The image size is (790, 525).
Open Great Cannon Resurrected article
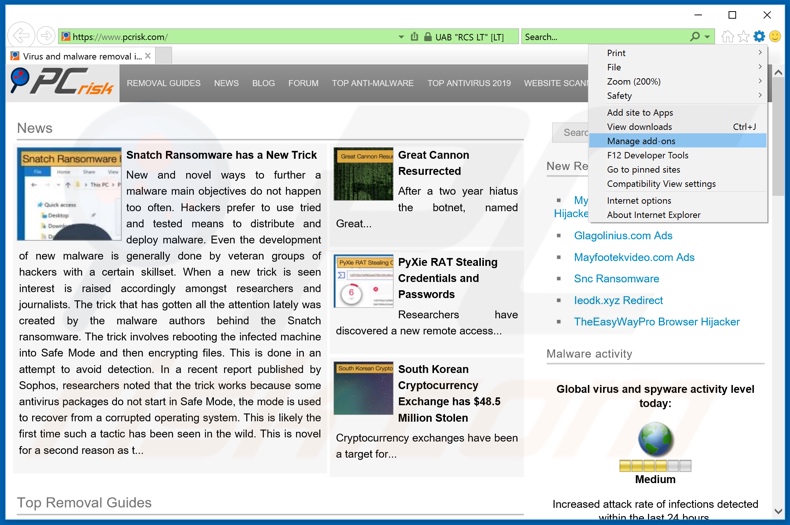433,163
